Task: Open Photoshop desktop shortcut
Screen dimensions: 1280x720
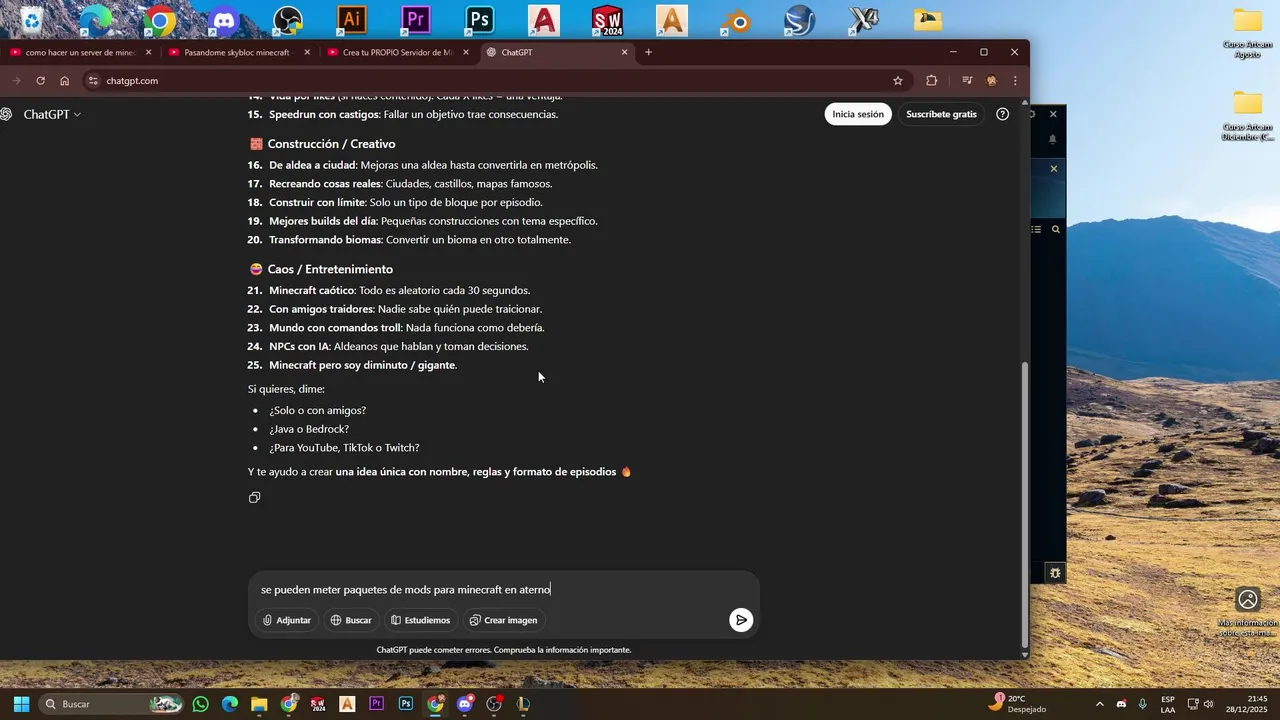Action: coord(479,19)
